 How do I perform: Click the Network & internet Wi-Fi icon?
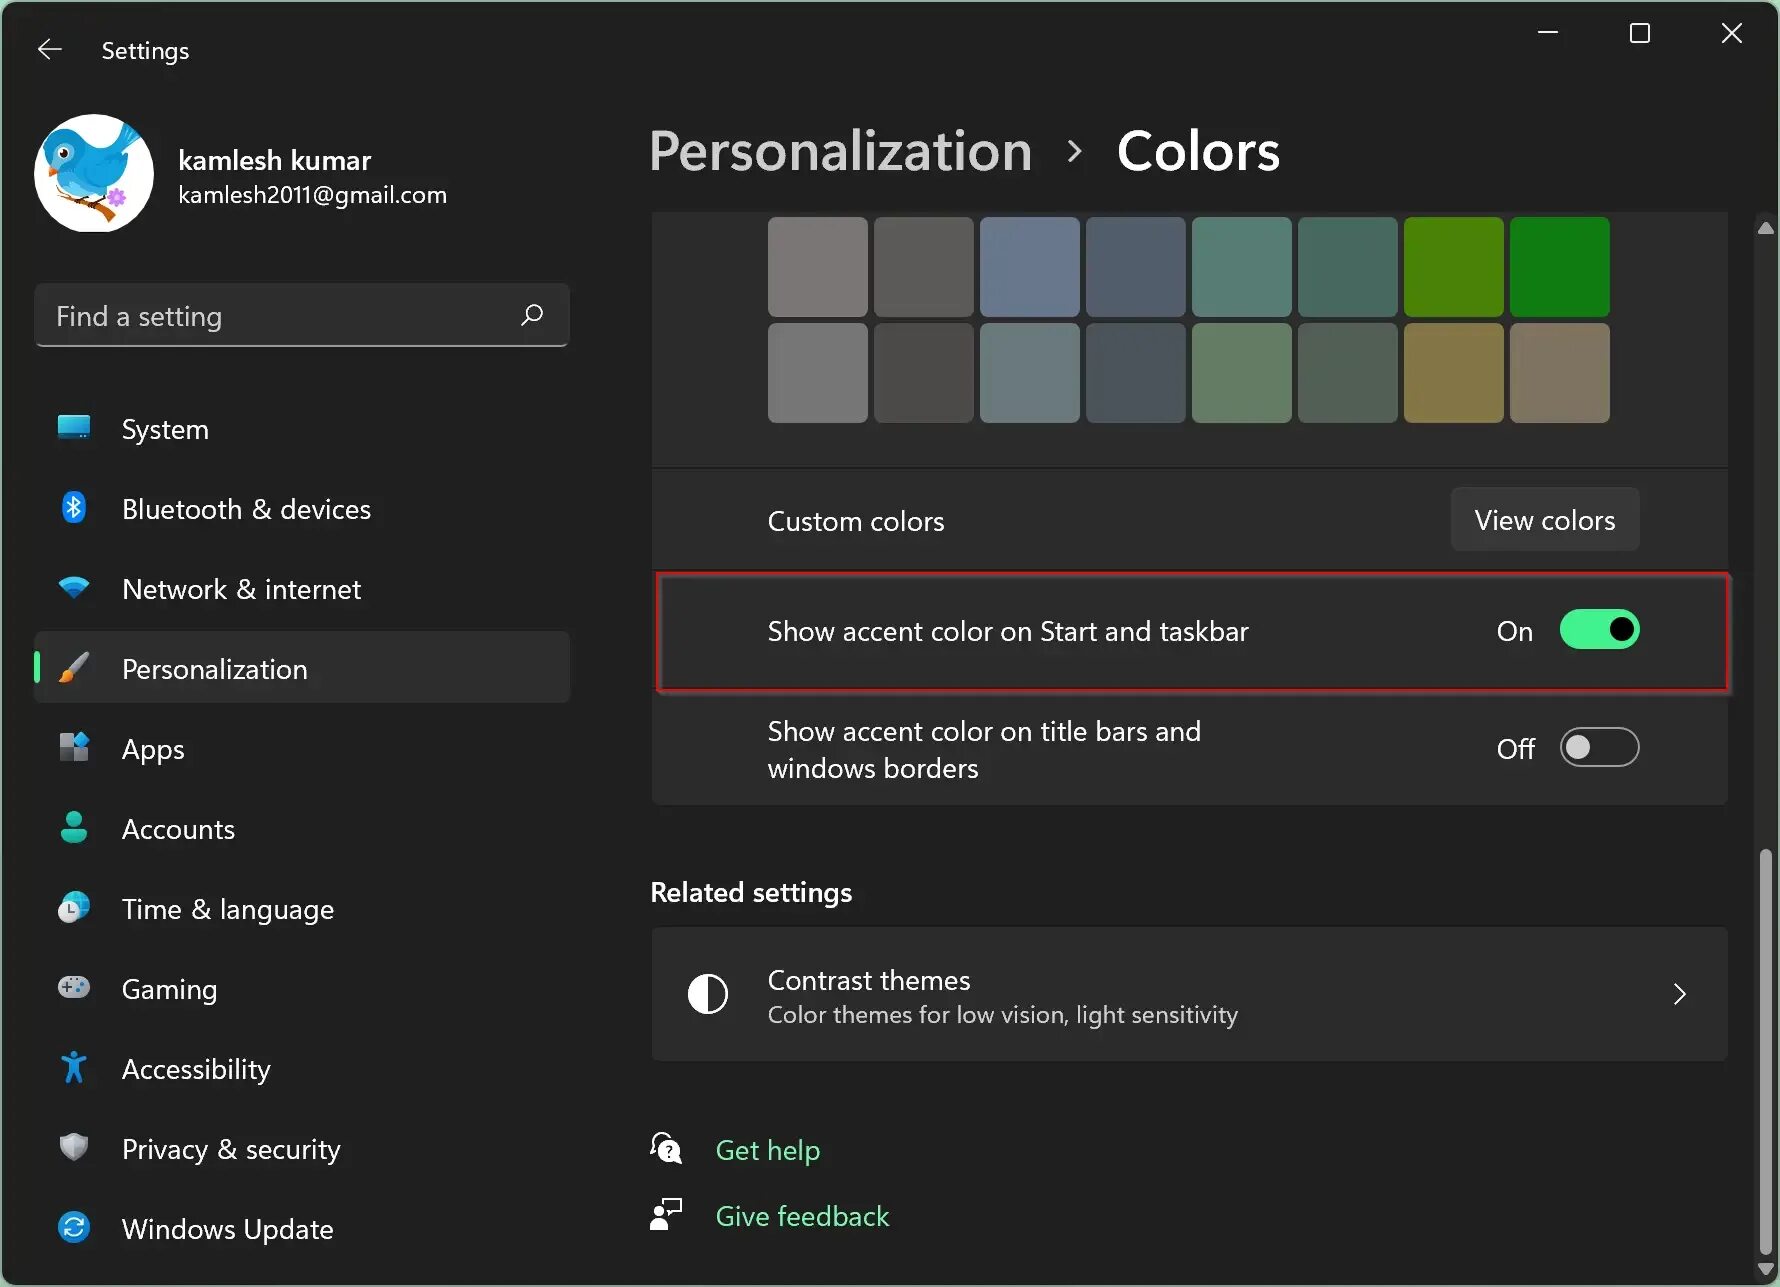click(74, 588)
